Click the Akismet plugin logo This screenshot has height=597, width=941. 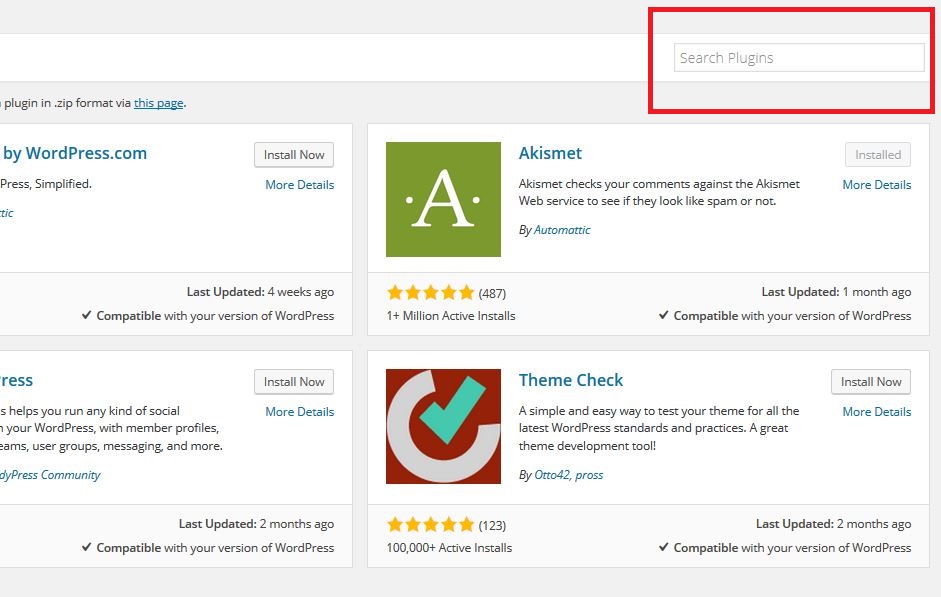tap(443, 199)
